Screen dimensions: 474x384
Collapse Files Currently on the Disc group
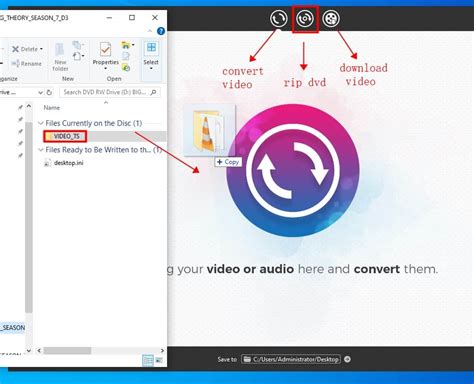coord(41,123)
